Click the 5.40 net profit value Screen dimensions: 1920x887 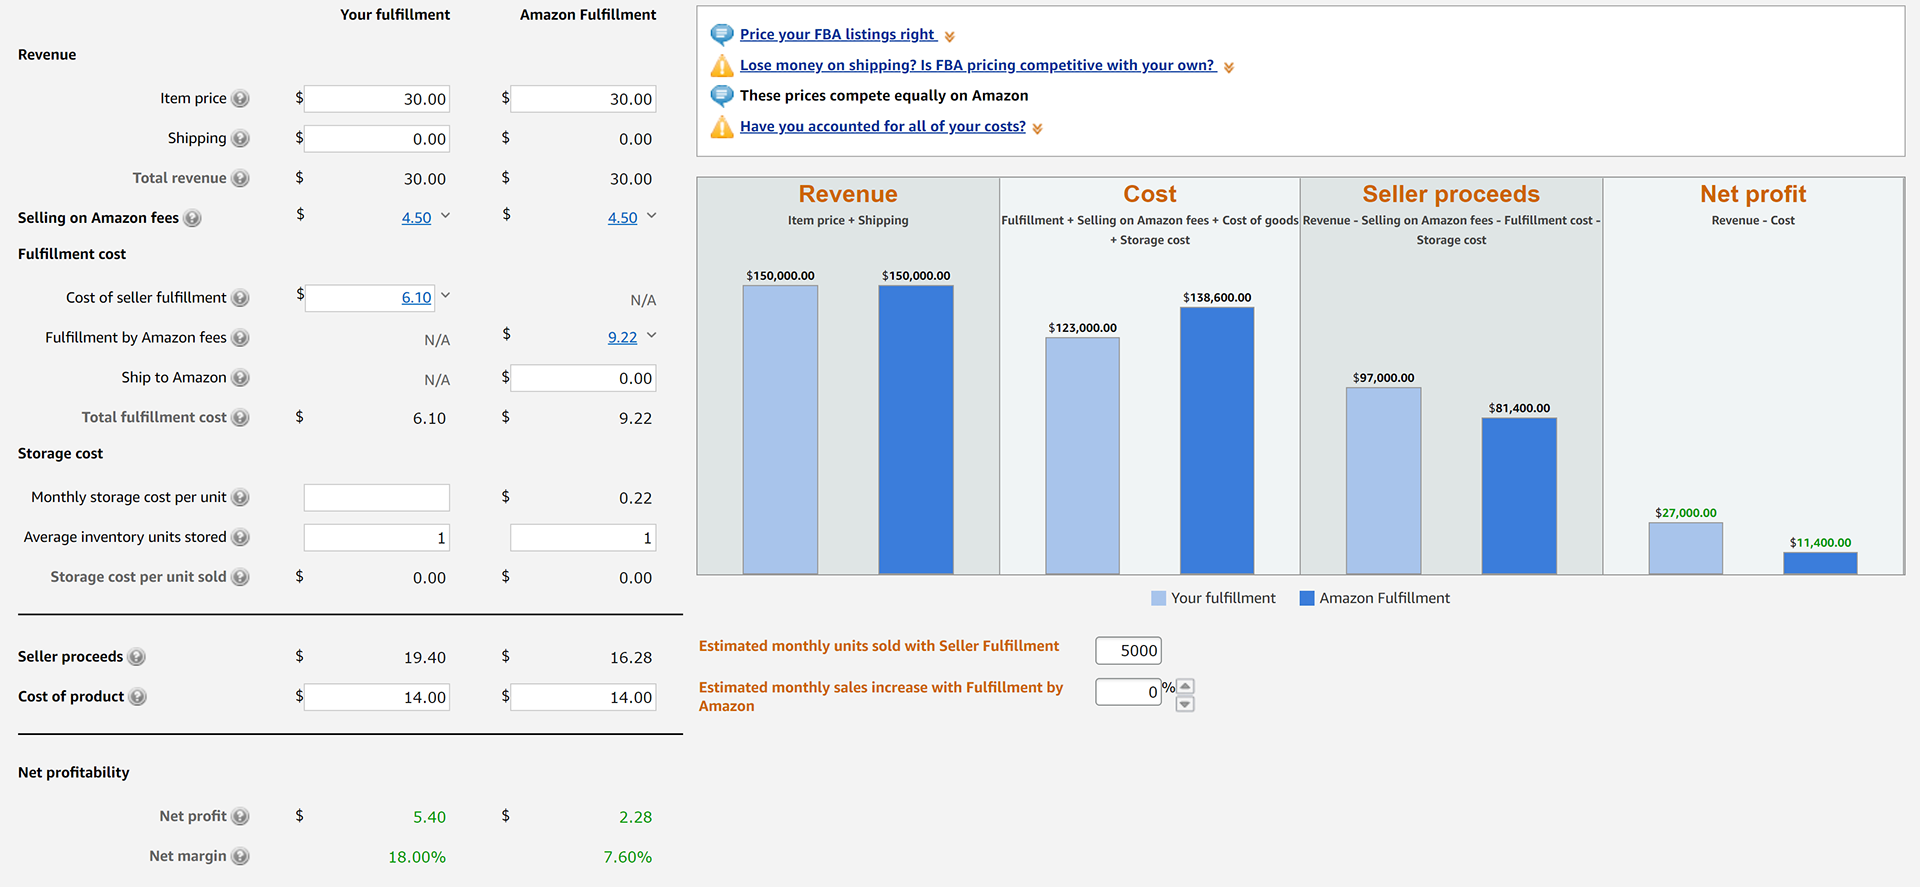click(x=430, y=817)
